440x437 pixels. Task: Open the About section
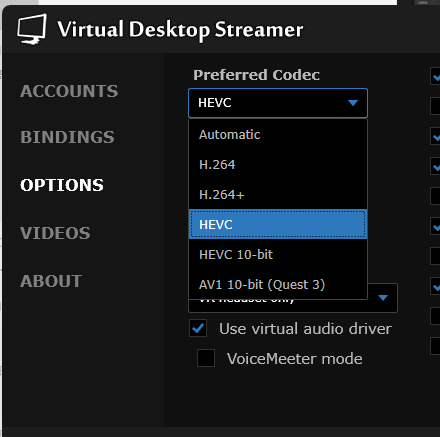(51, 281)
